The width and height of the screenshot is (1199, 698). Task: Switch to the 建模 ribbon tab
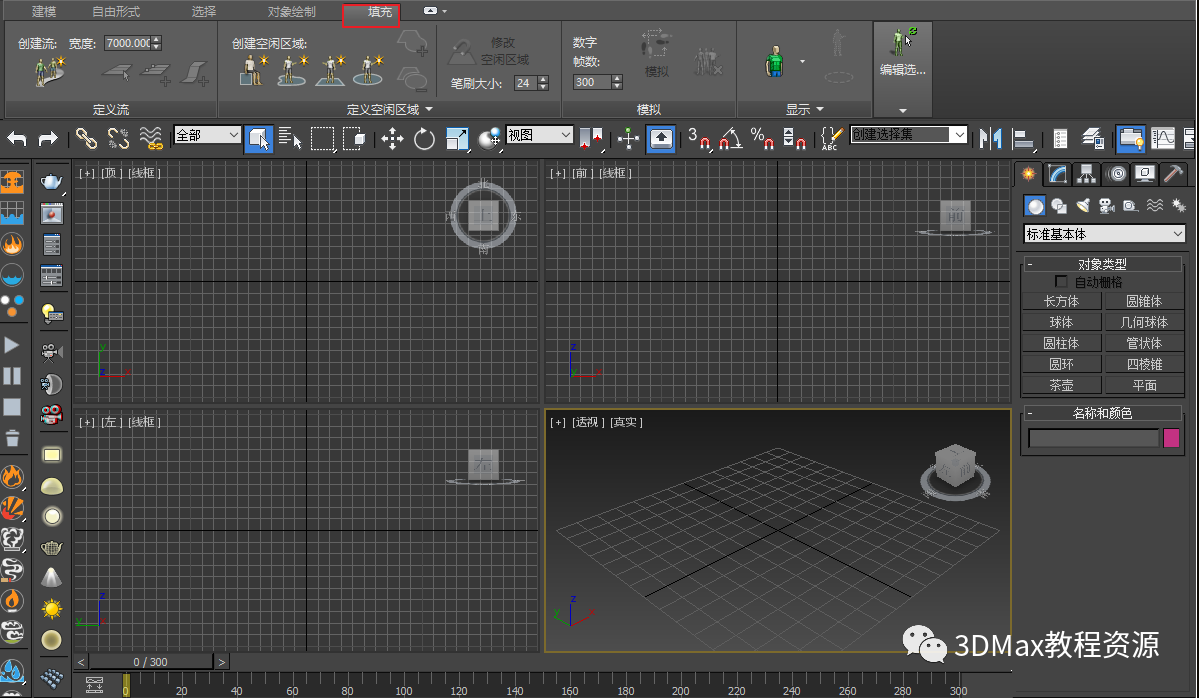click(x=44, y=12)
